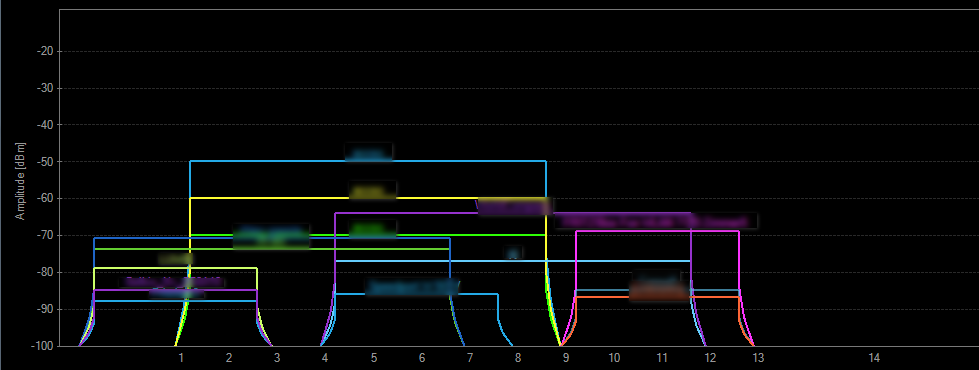Click channel 13 axis label
The image size is (979, 370).
tap(758, 358)
